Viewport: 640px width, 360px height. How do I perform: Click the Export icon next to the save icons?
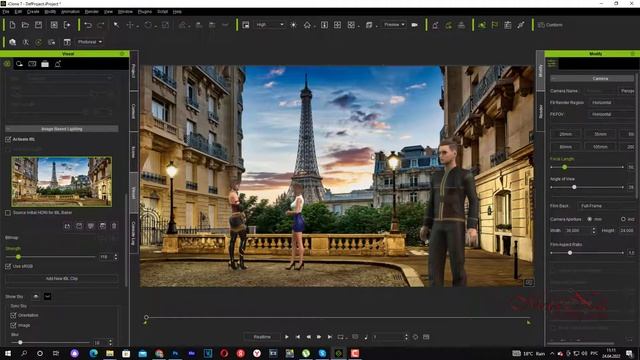pos(67,25)
